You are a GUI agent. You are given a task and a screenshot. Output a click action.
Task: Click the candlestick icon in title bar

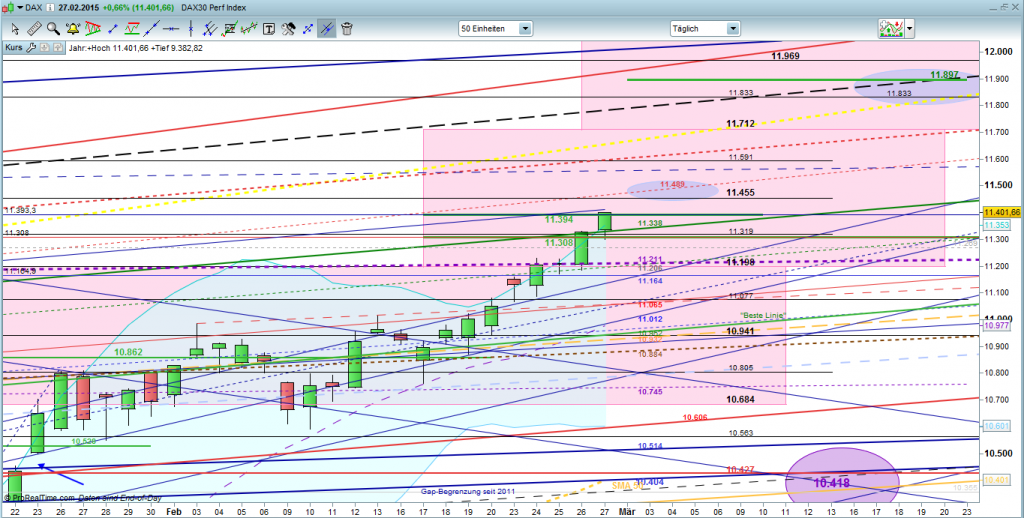(x=8, y=8)
